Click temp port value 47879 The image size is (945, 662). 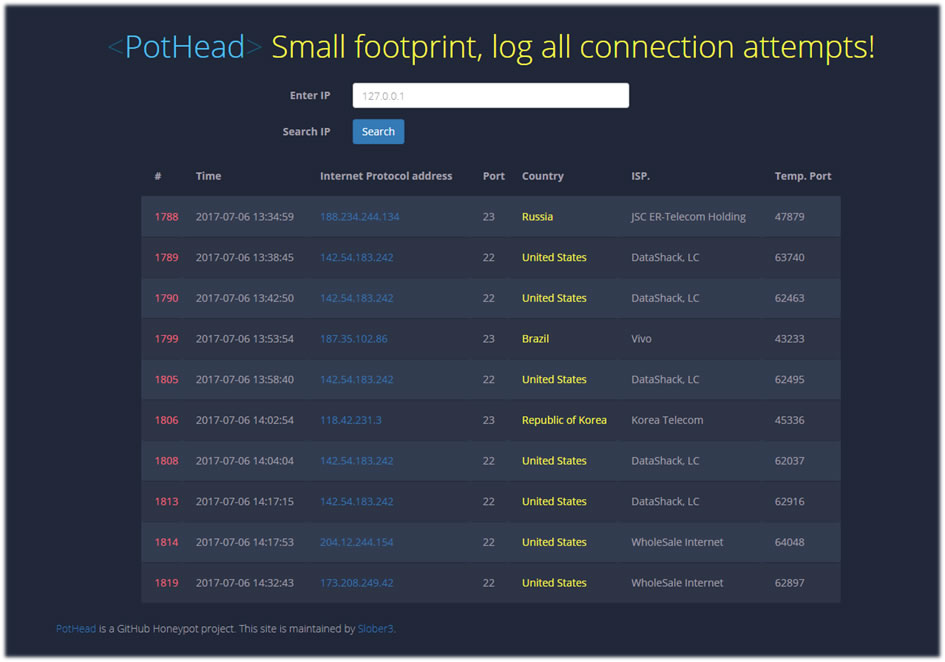coord(790,216)
